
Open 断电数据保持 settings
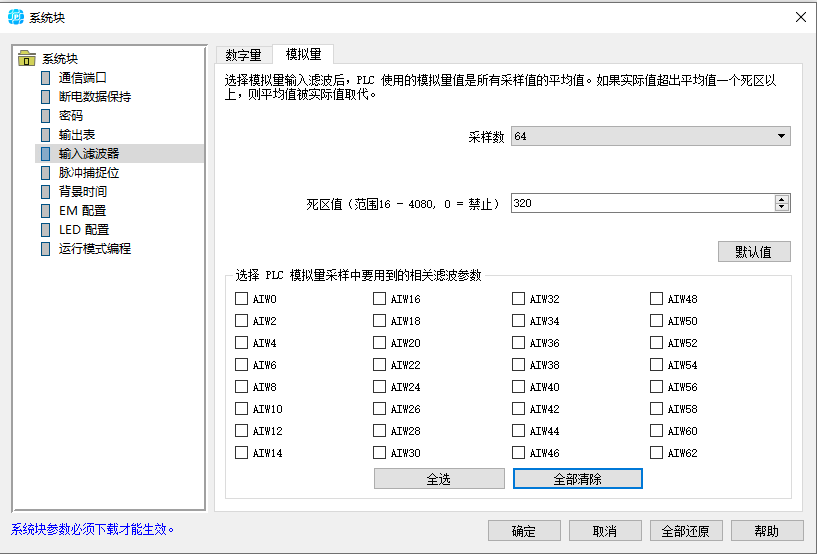pyautogui.click(x=95, y=96)
